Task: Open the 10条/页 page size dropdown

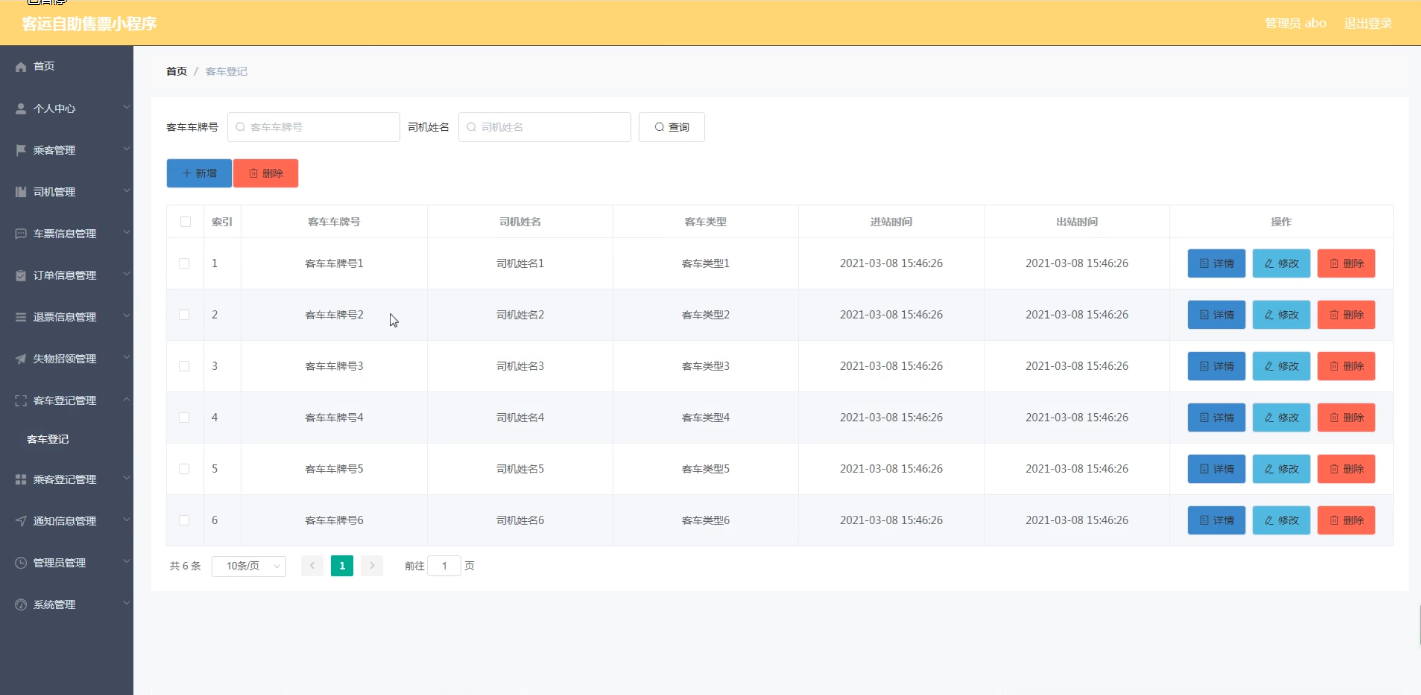Action: (x=248, y=566)
